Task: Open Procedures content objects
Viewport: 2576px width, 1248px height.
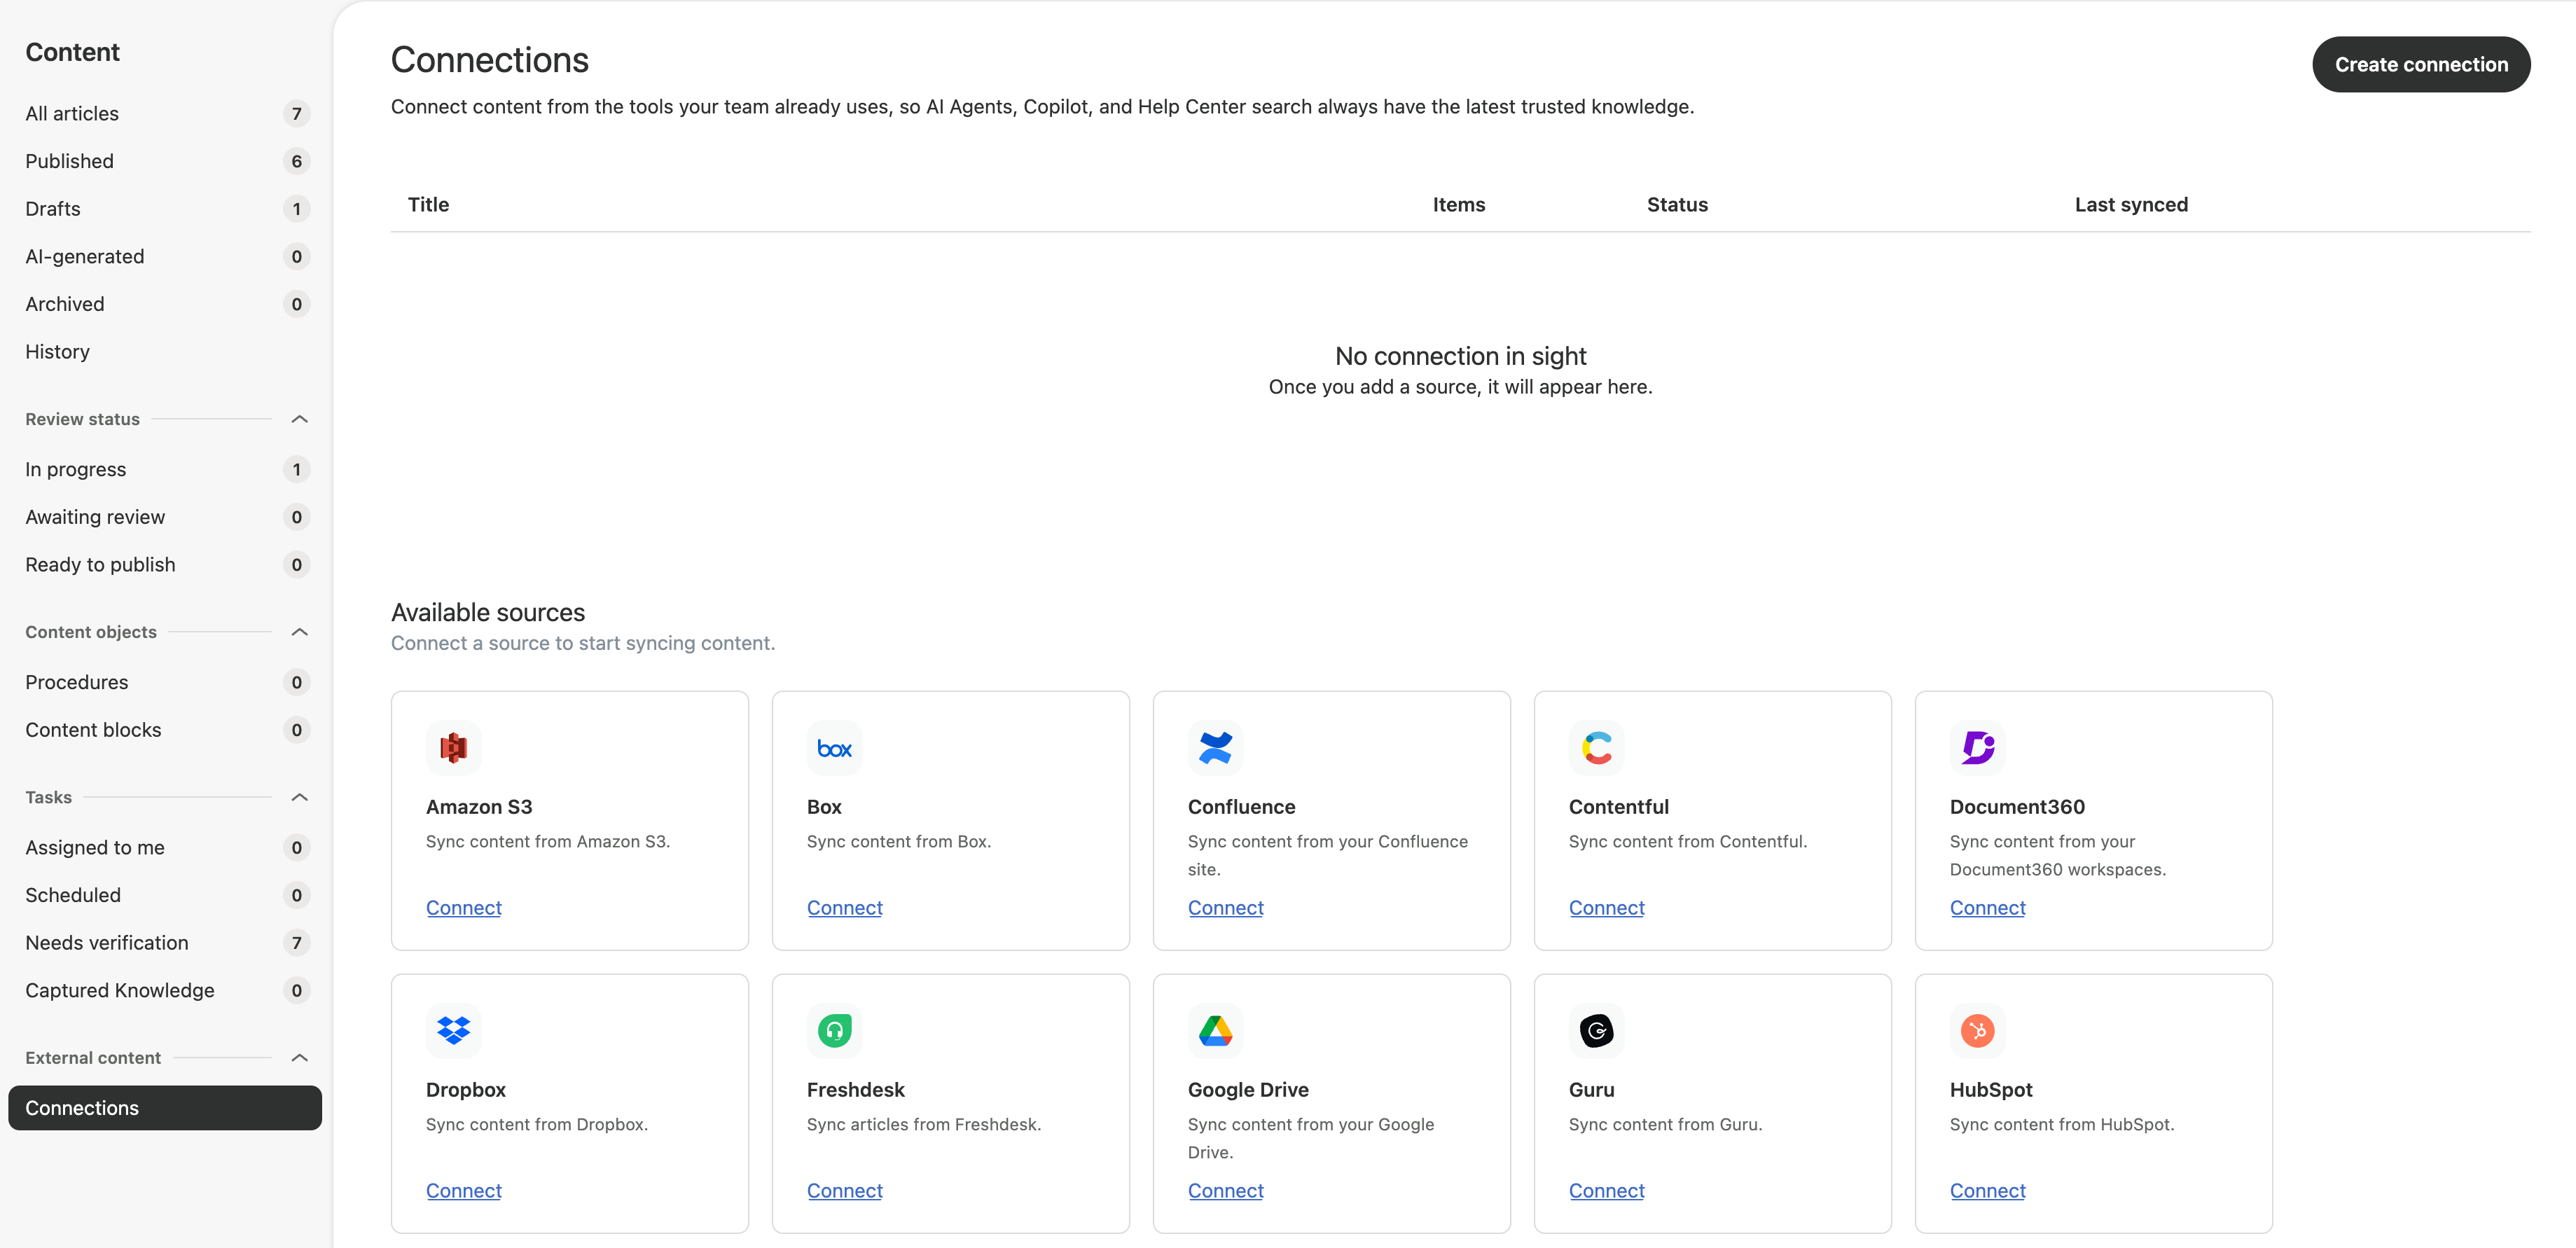Action: tap(165, 682)
